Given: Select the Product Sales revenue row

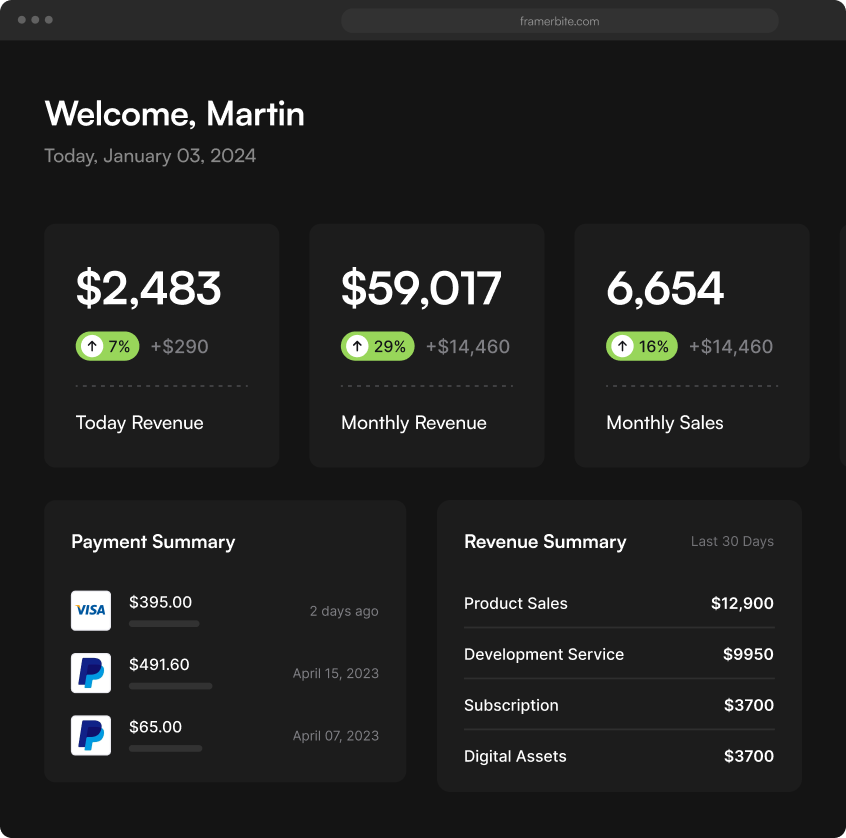Looking at the screenshot, I should 619,603.
